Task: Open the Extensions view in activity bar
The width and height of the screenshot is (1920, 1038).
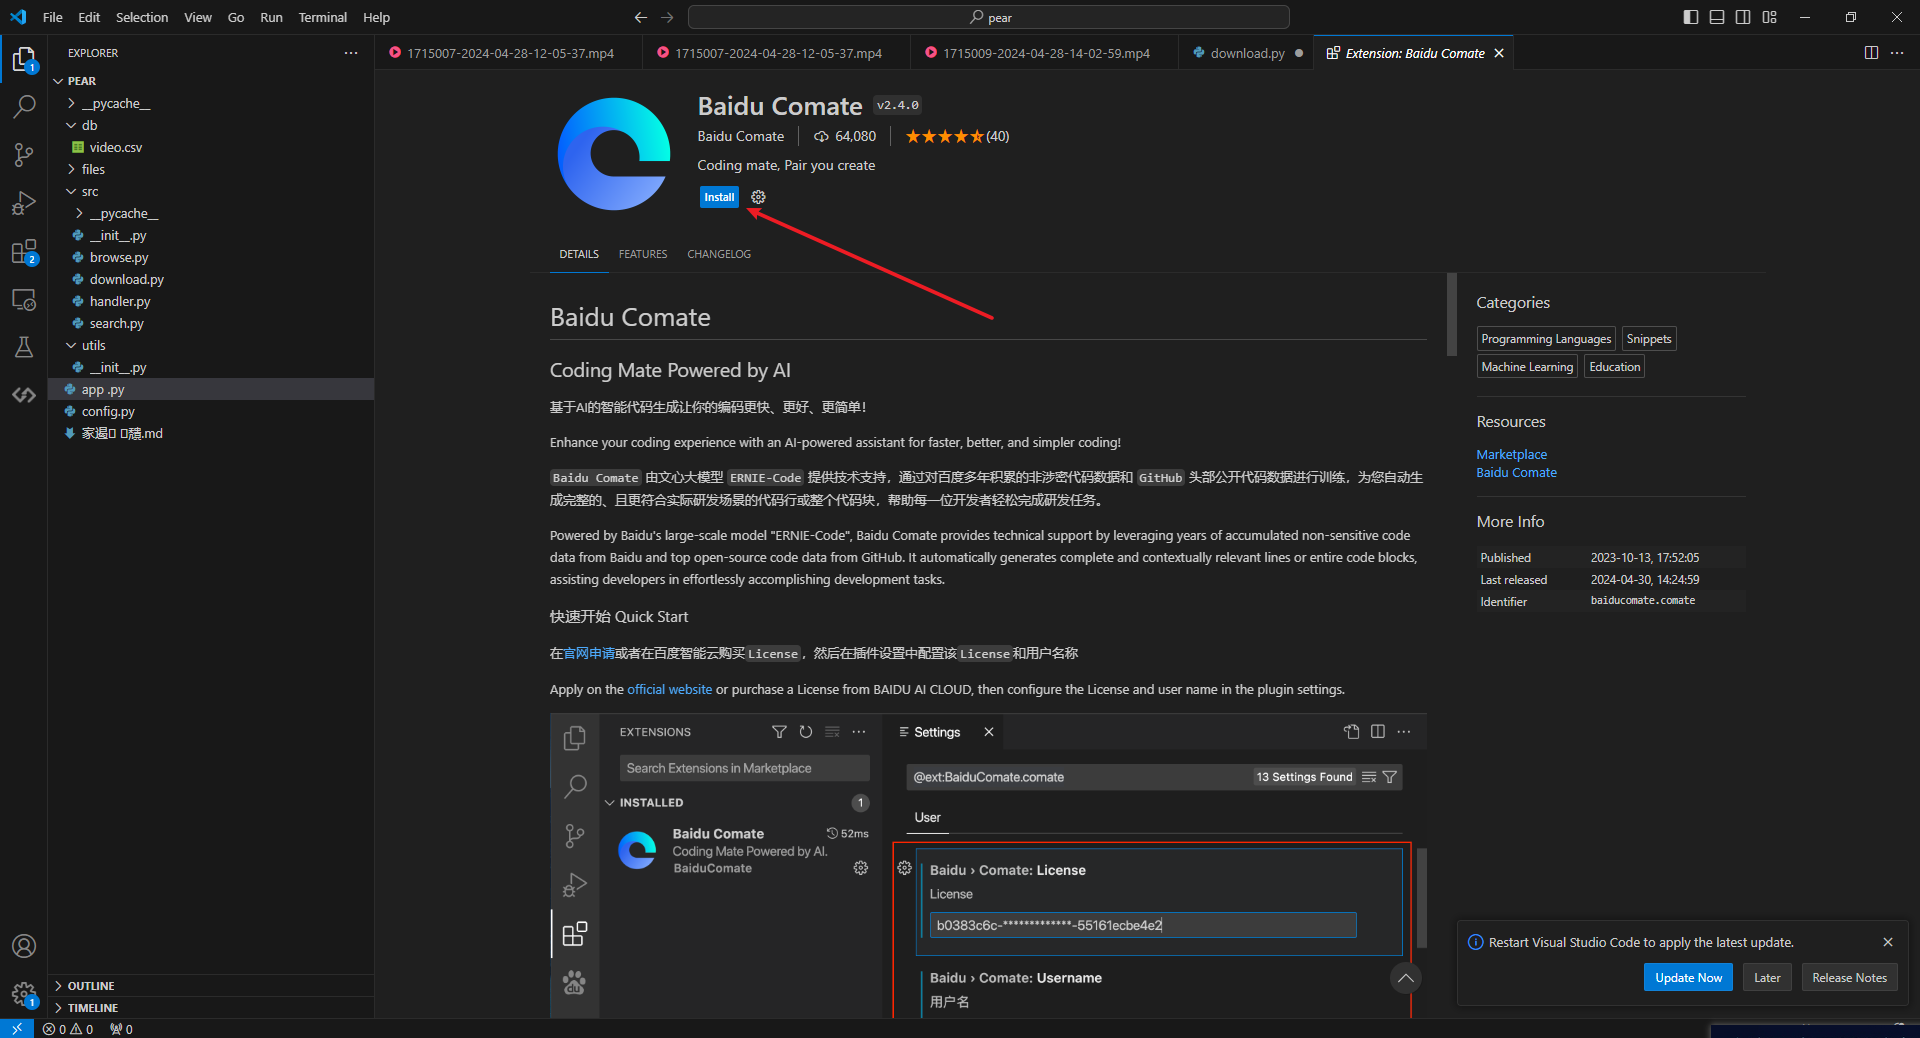Action: tap(24, 251)
